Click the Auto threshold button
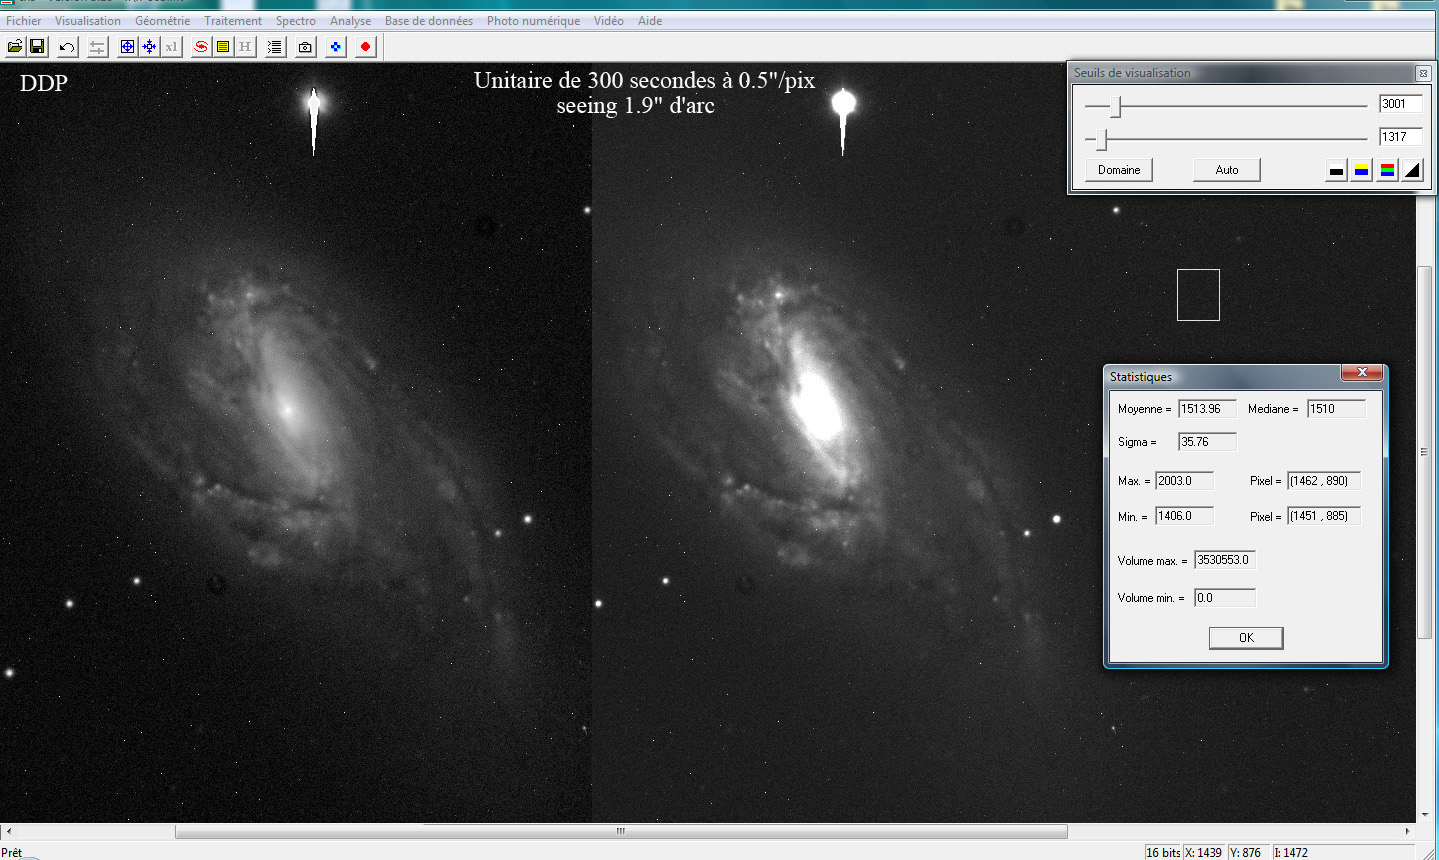Viewport: 1439px width, 860px height. point(1227,170)
